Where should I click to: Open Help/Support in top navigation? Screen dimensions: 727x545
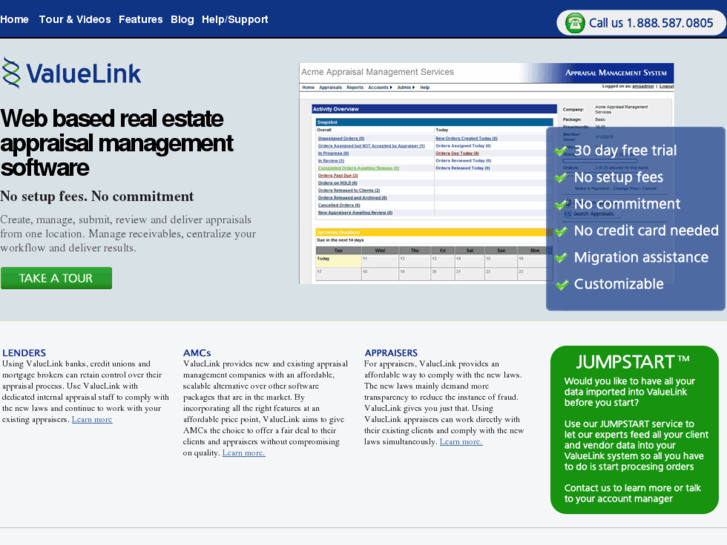click(x=235, y=19)
